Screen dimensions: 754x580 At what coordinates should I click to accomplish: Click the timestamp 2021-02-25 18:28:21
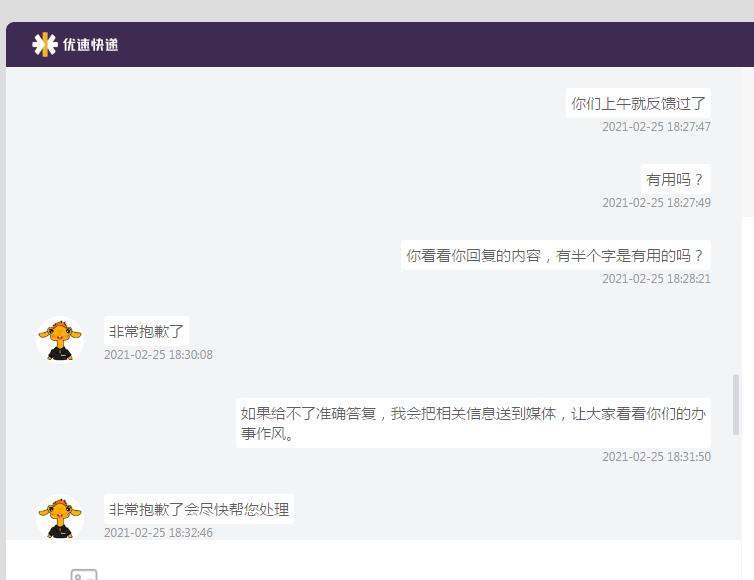pyautogui.click(x=656, y=278)
